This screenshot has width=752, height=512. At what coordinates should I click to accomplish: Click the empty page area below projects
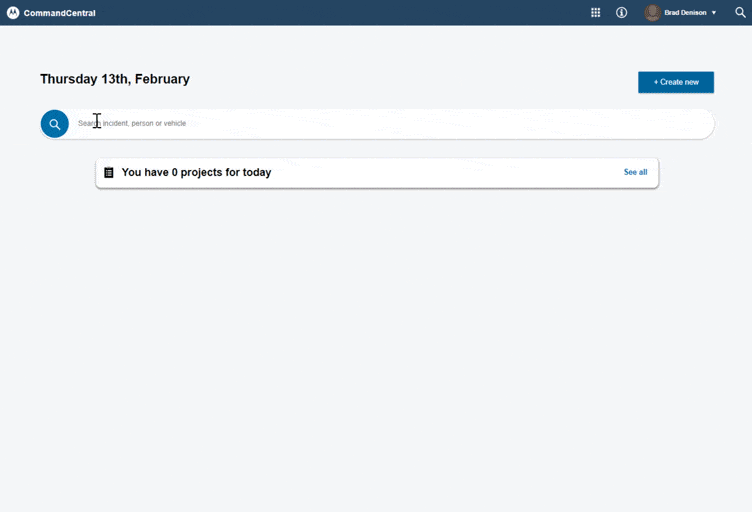(376, 350)
